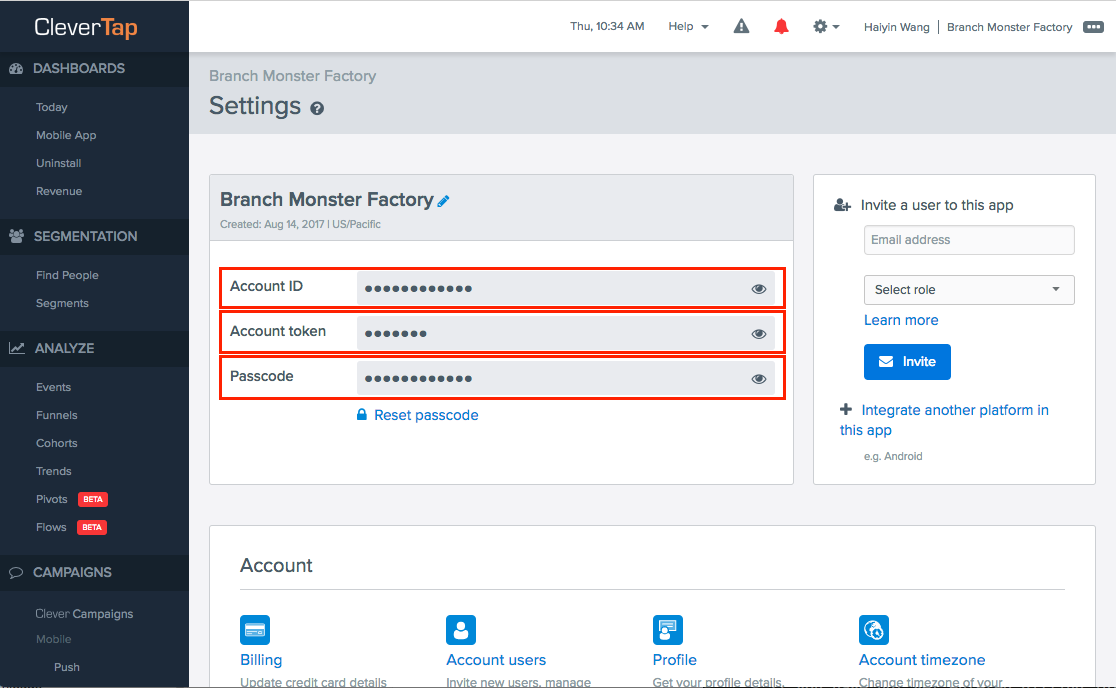
Task: Click the Dashboards gauge icon
Action: coord(16,68)
